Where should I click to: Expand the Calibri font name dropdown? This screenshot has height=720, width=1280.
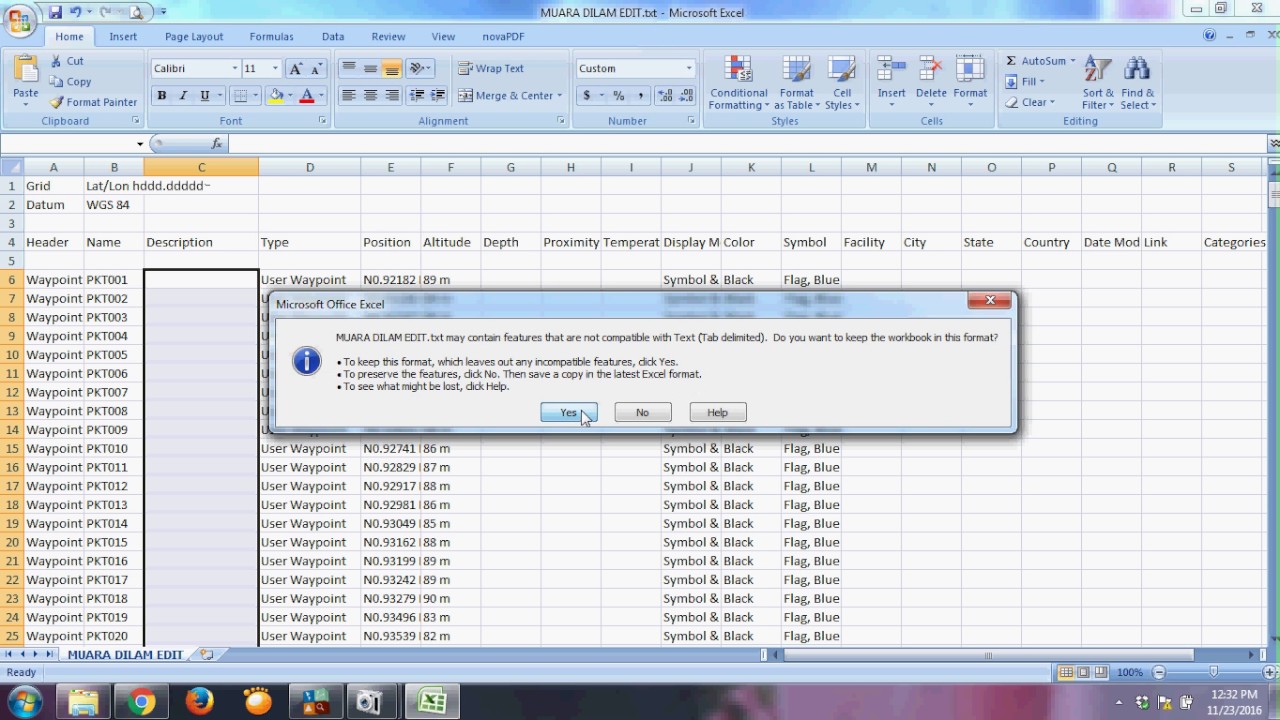tap(235, 69)
